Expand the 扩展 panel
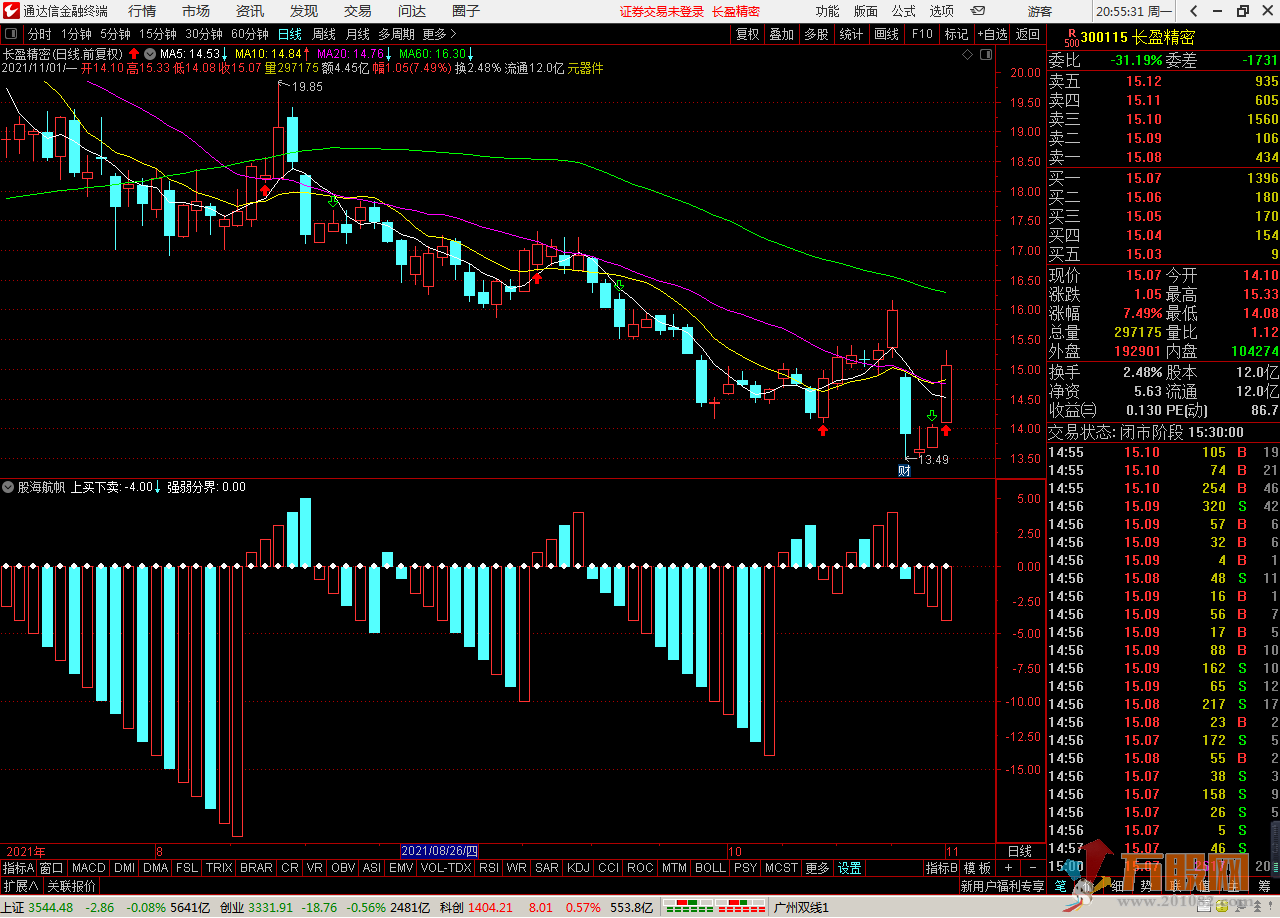 [20, 886]
